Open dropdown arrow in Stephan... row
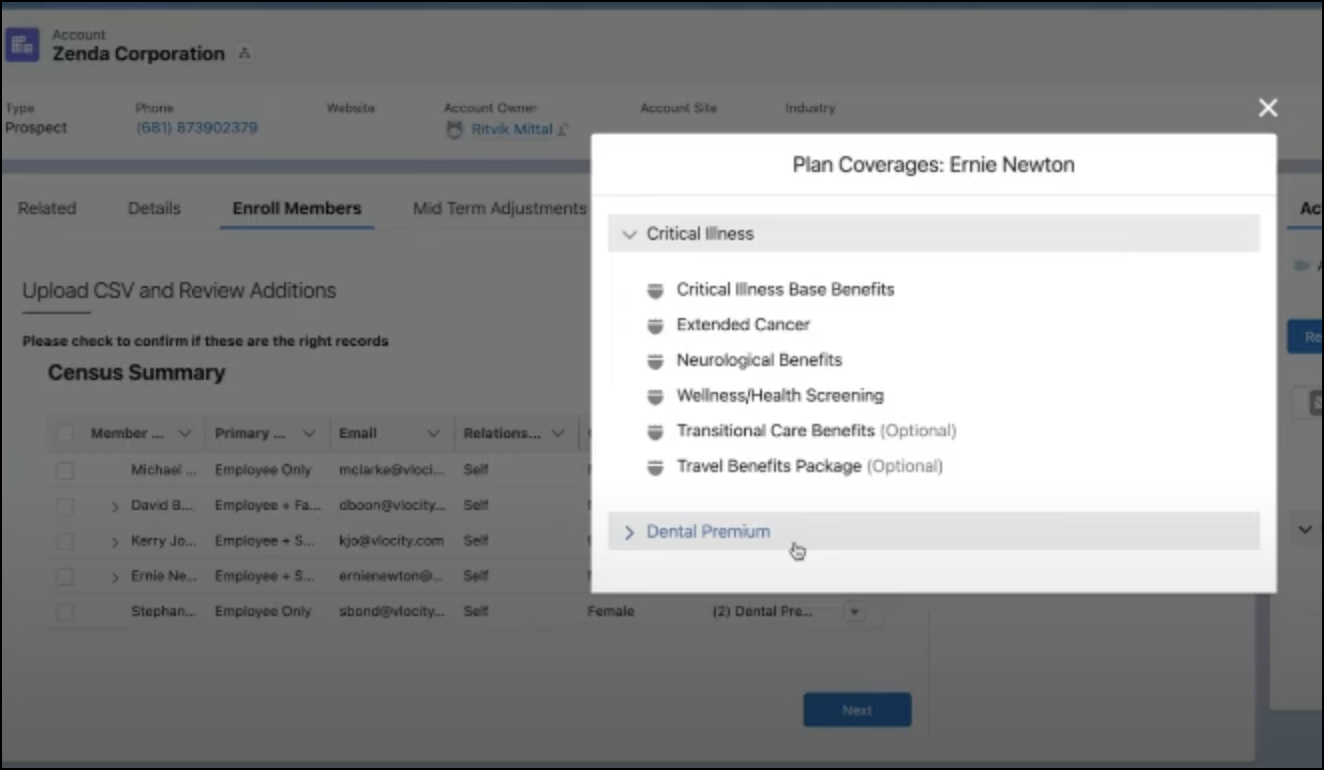The height and width of the screenshot is (770, 1324). tap(853, 612)
